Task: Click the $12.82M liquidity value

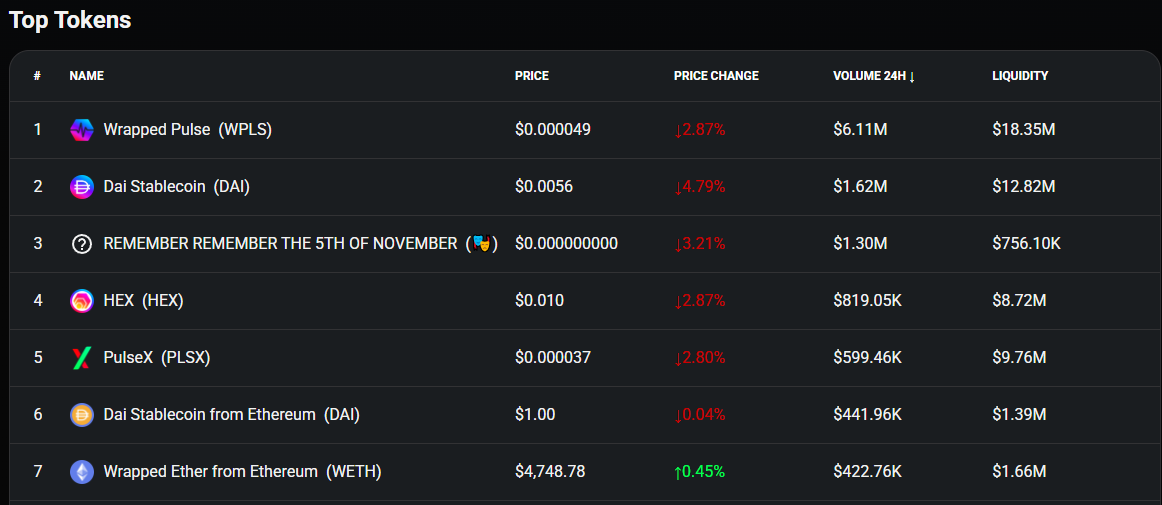Action: (x=1023, y=187)
